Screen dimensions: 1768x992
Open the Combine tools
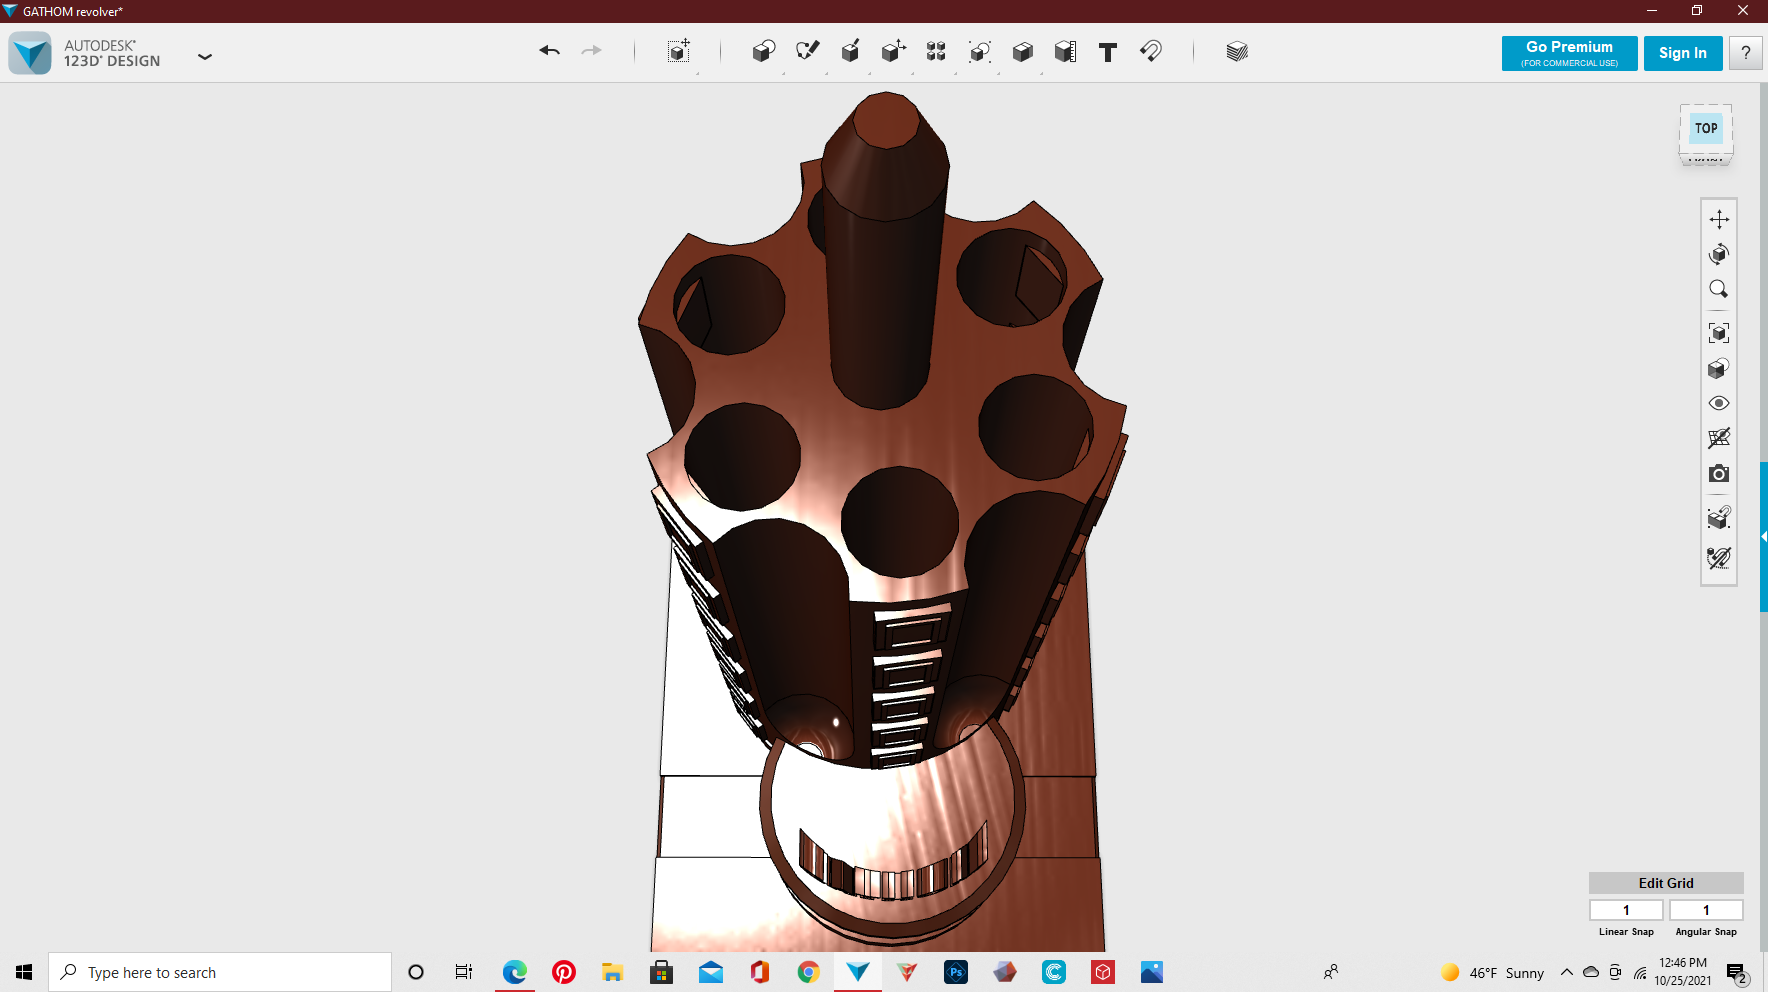1022,51
